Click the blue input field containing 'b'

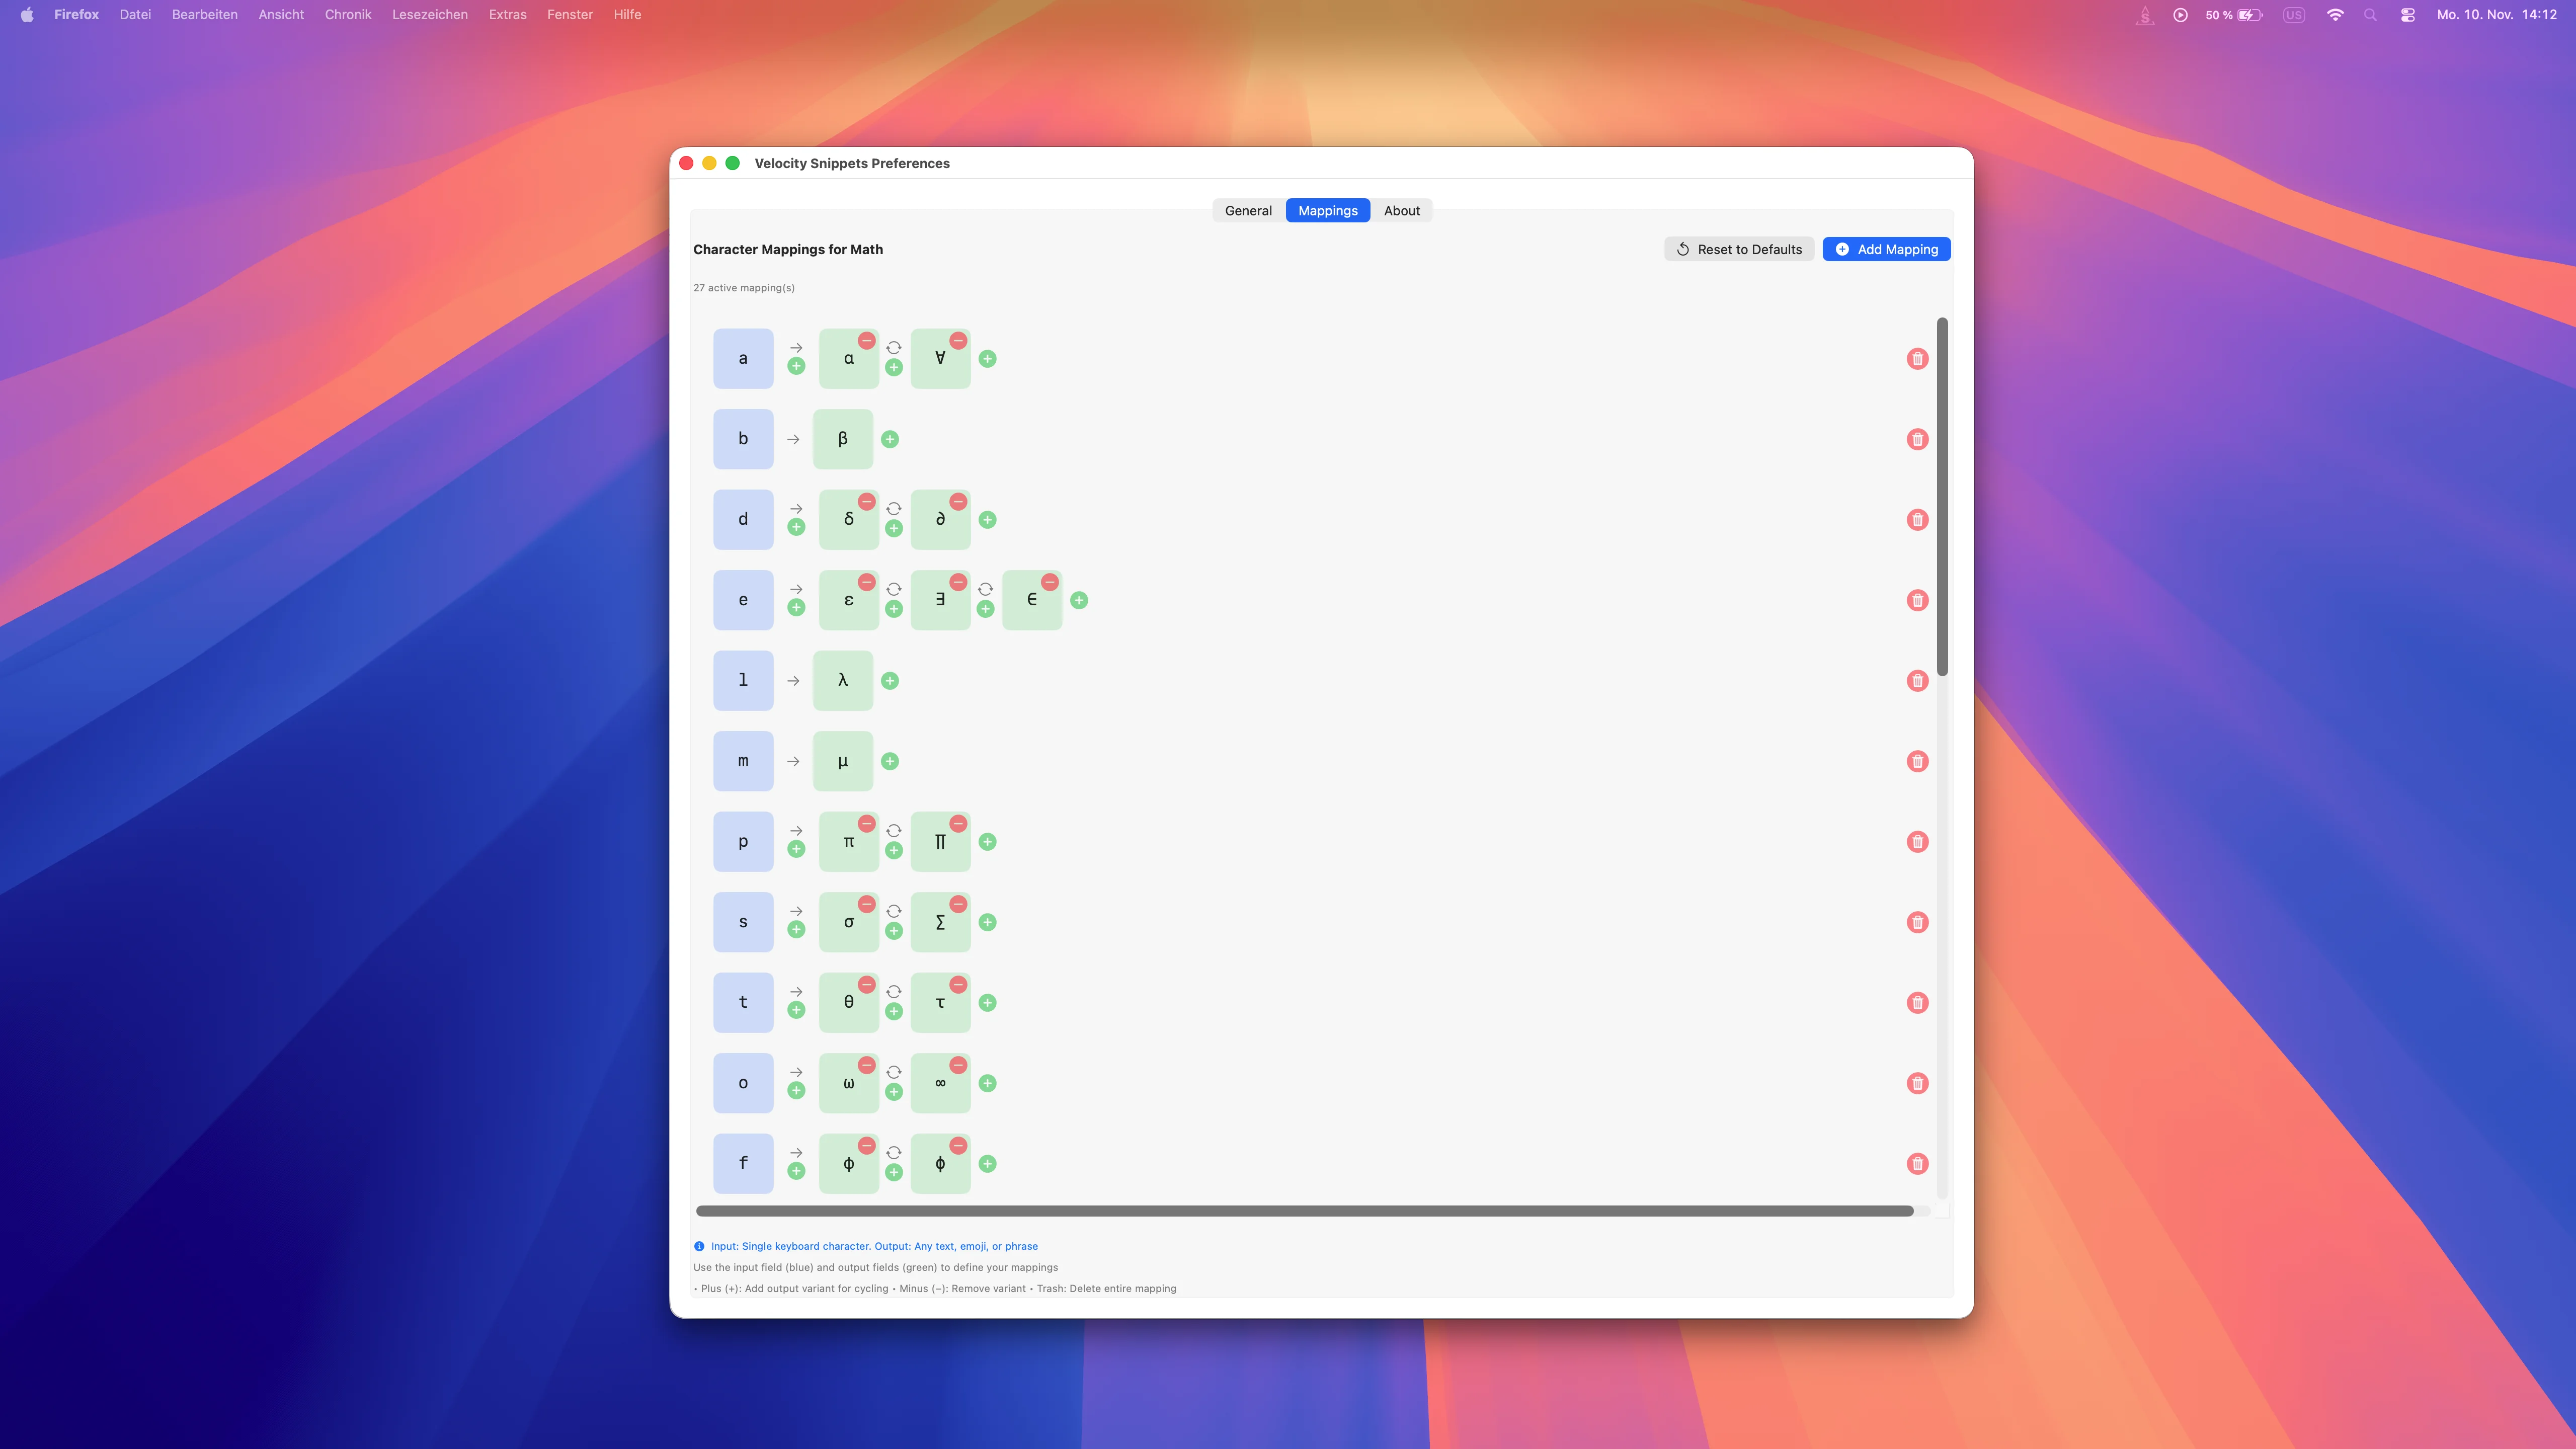(x=743, y=439)
